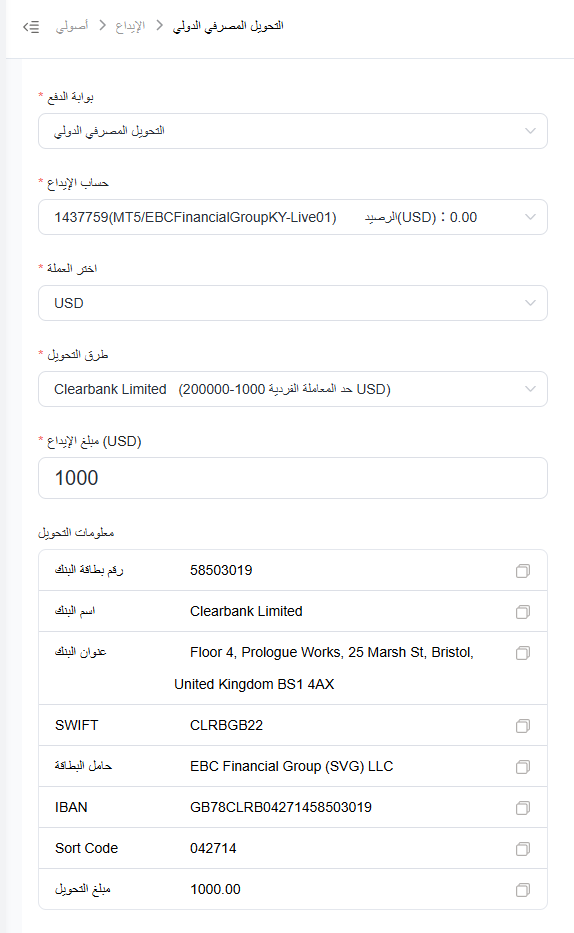The image size is (574, 933).
Task: Select the SWIFT row label
Action: 77,725
